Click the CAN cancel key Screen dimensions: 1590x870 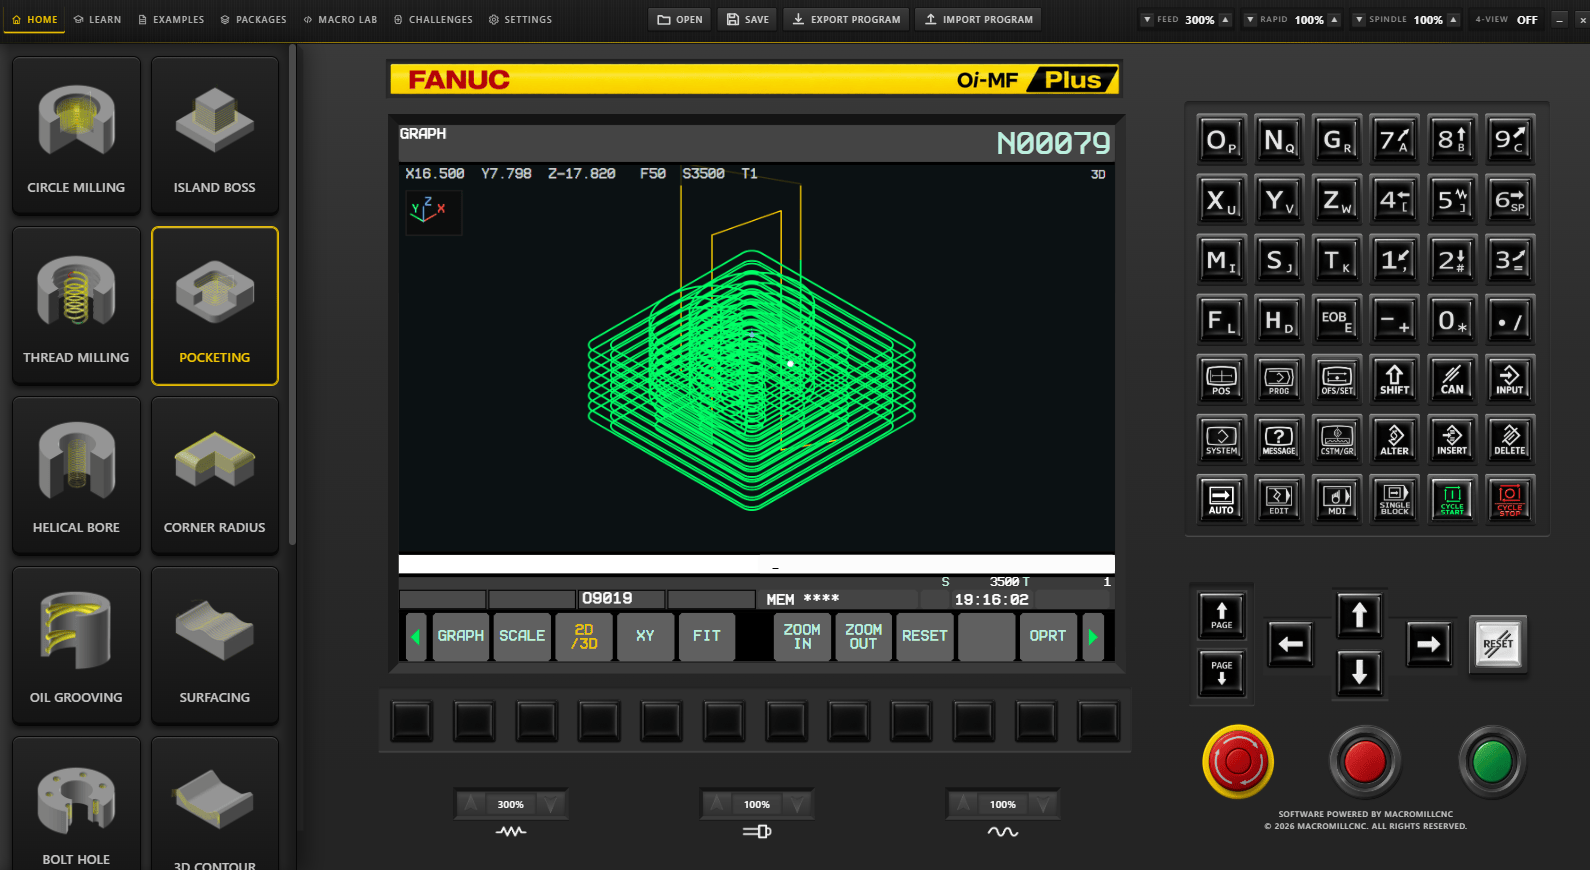click(1452, 379)
